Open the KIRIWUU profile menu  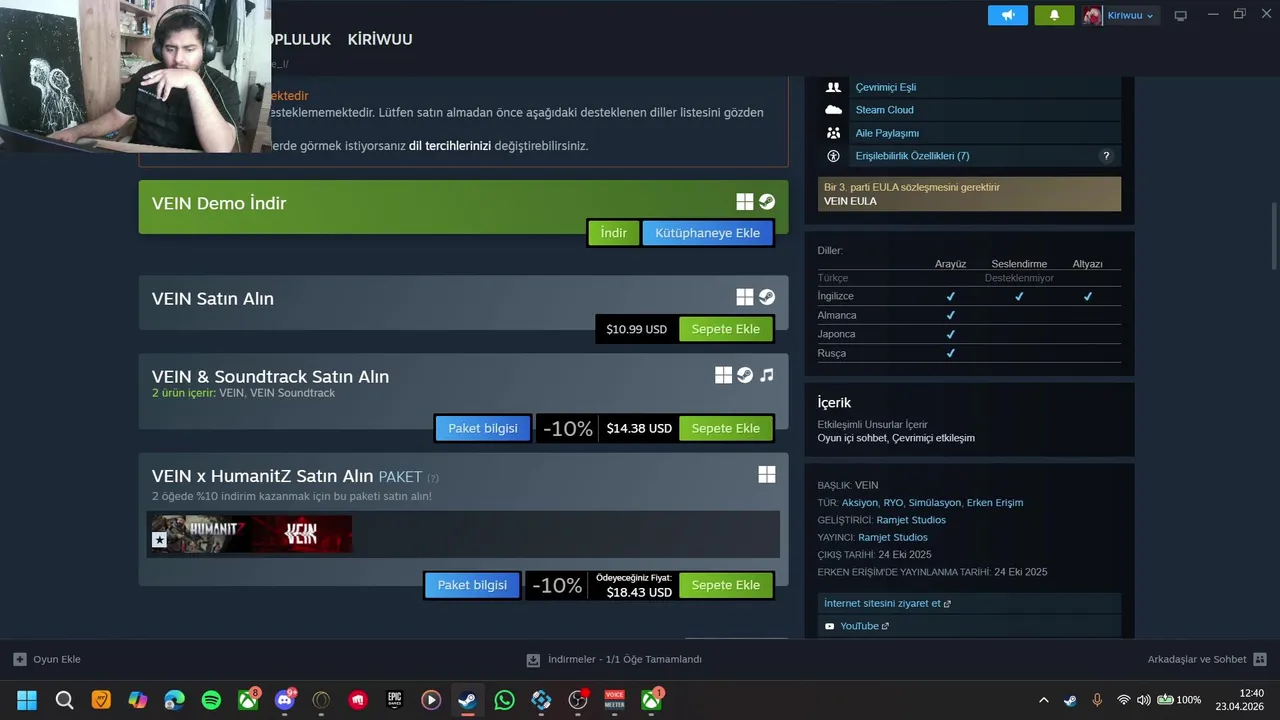point(380,39)
